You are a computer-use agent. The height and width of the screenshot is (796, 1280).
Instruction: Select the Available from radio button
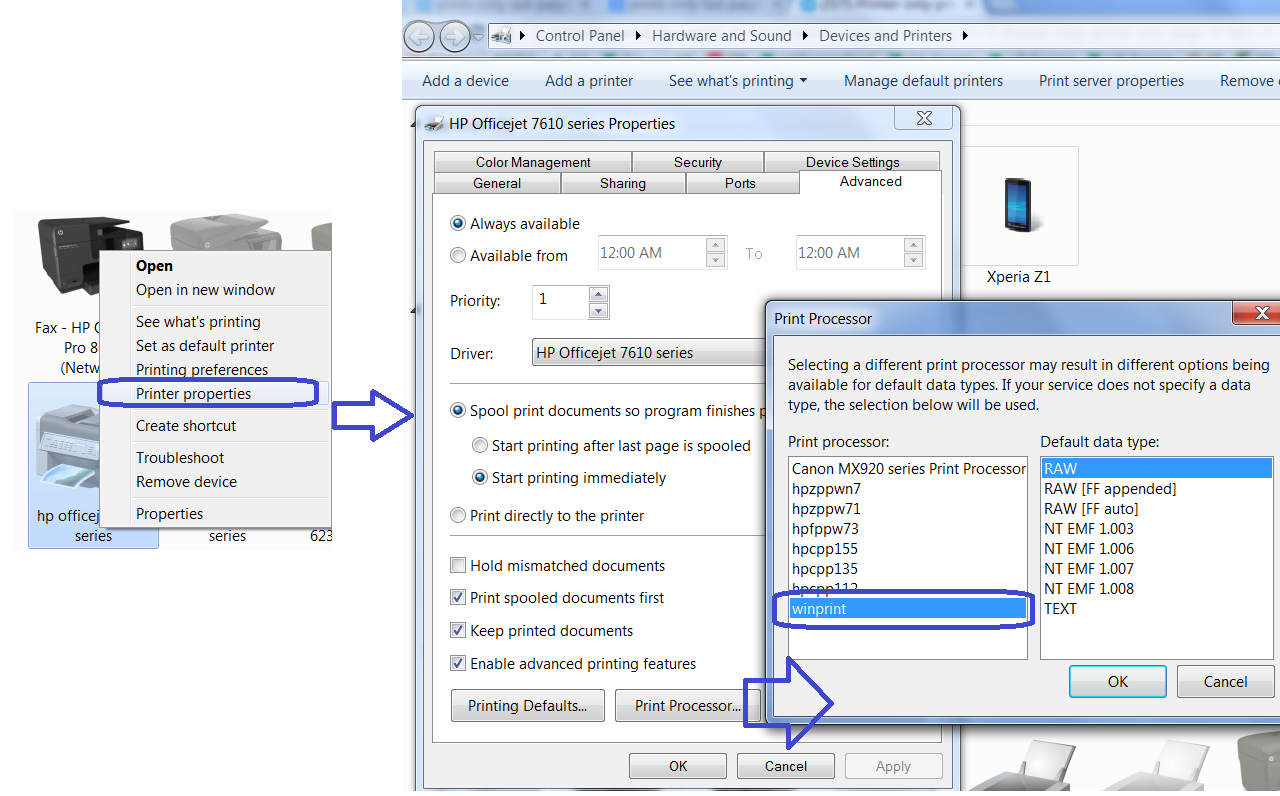tap(458, 256)
